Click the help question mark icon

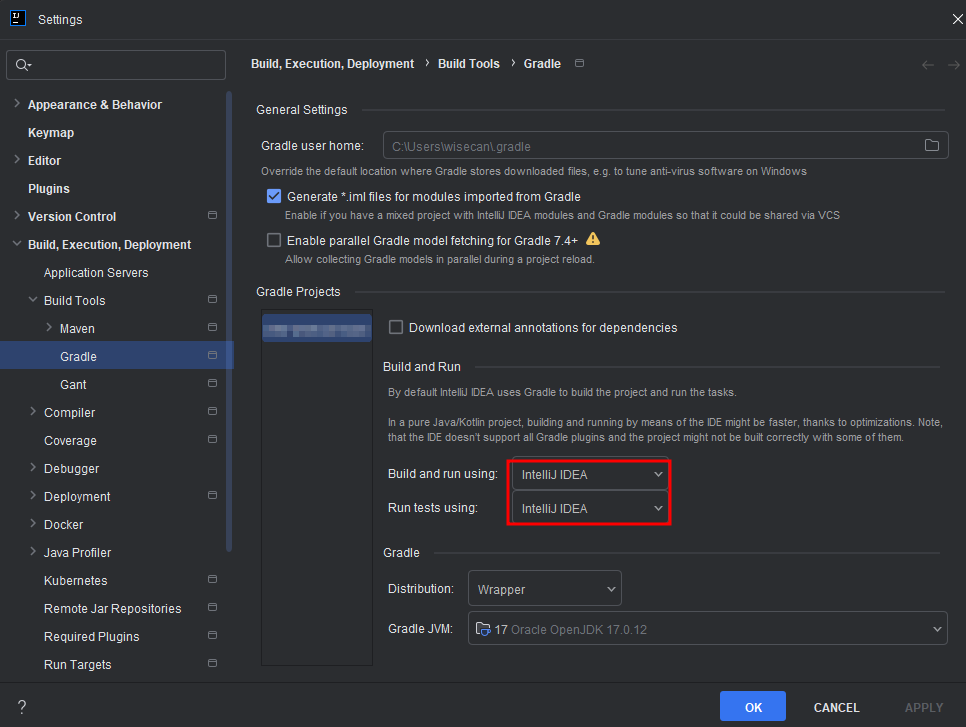click(22, 707)
